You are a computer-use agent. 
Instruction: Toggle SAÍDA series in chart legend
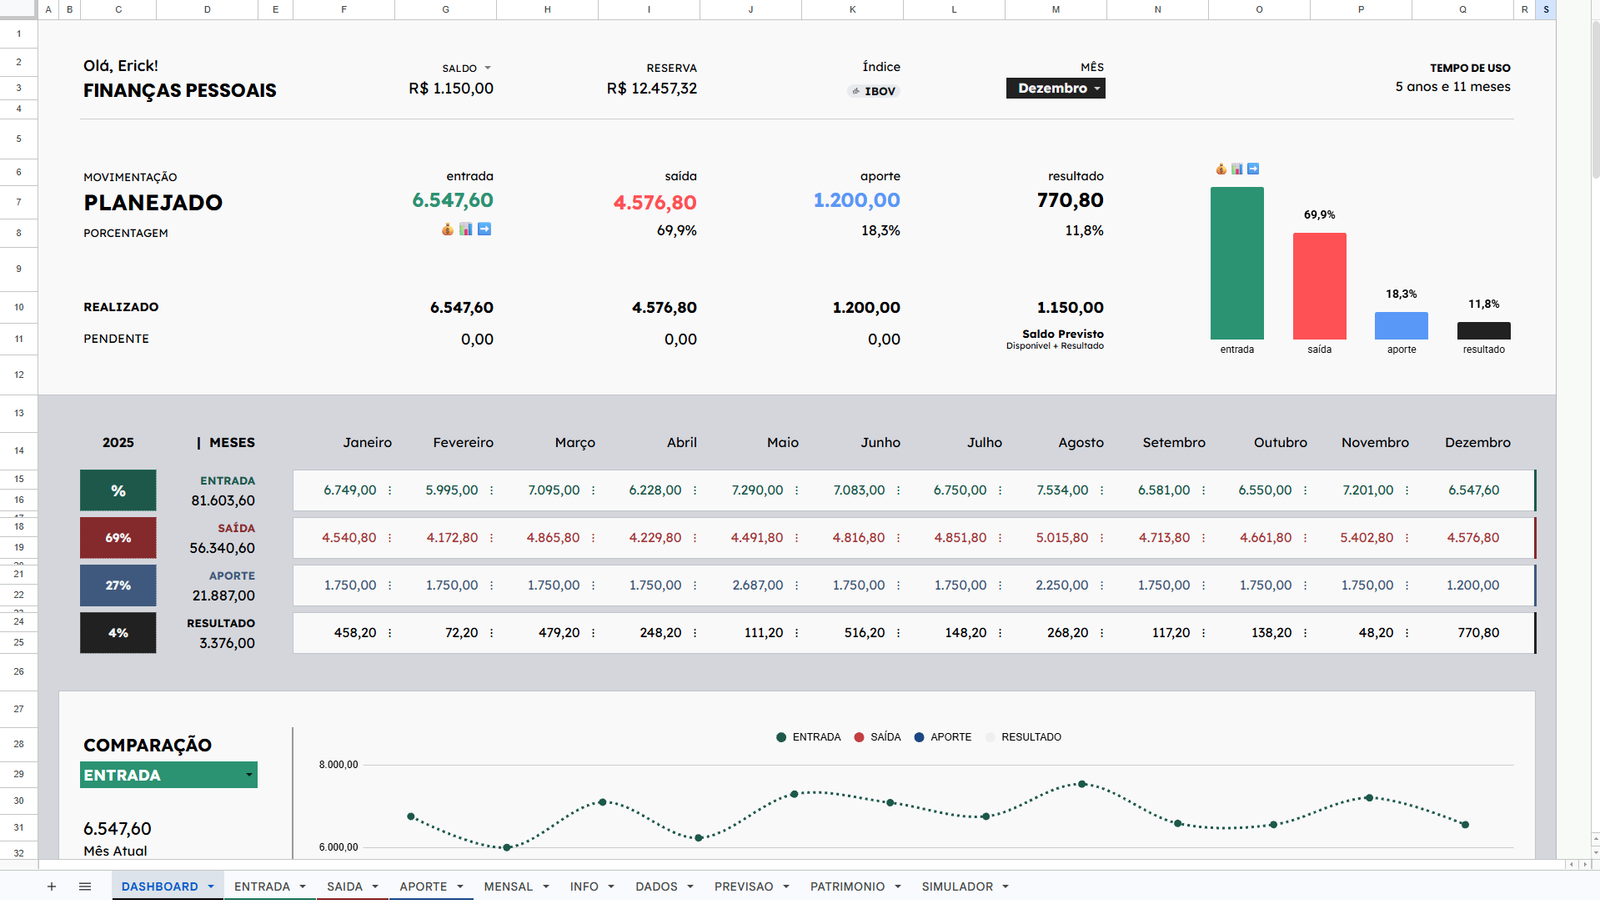(x=877, y=737)
